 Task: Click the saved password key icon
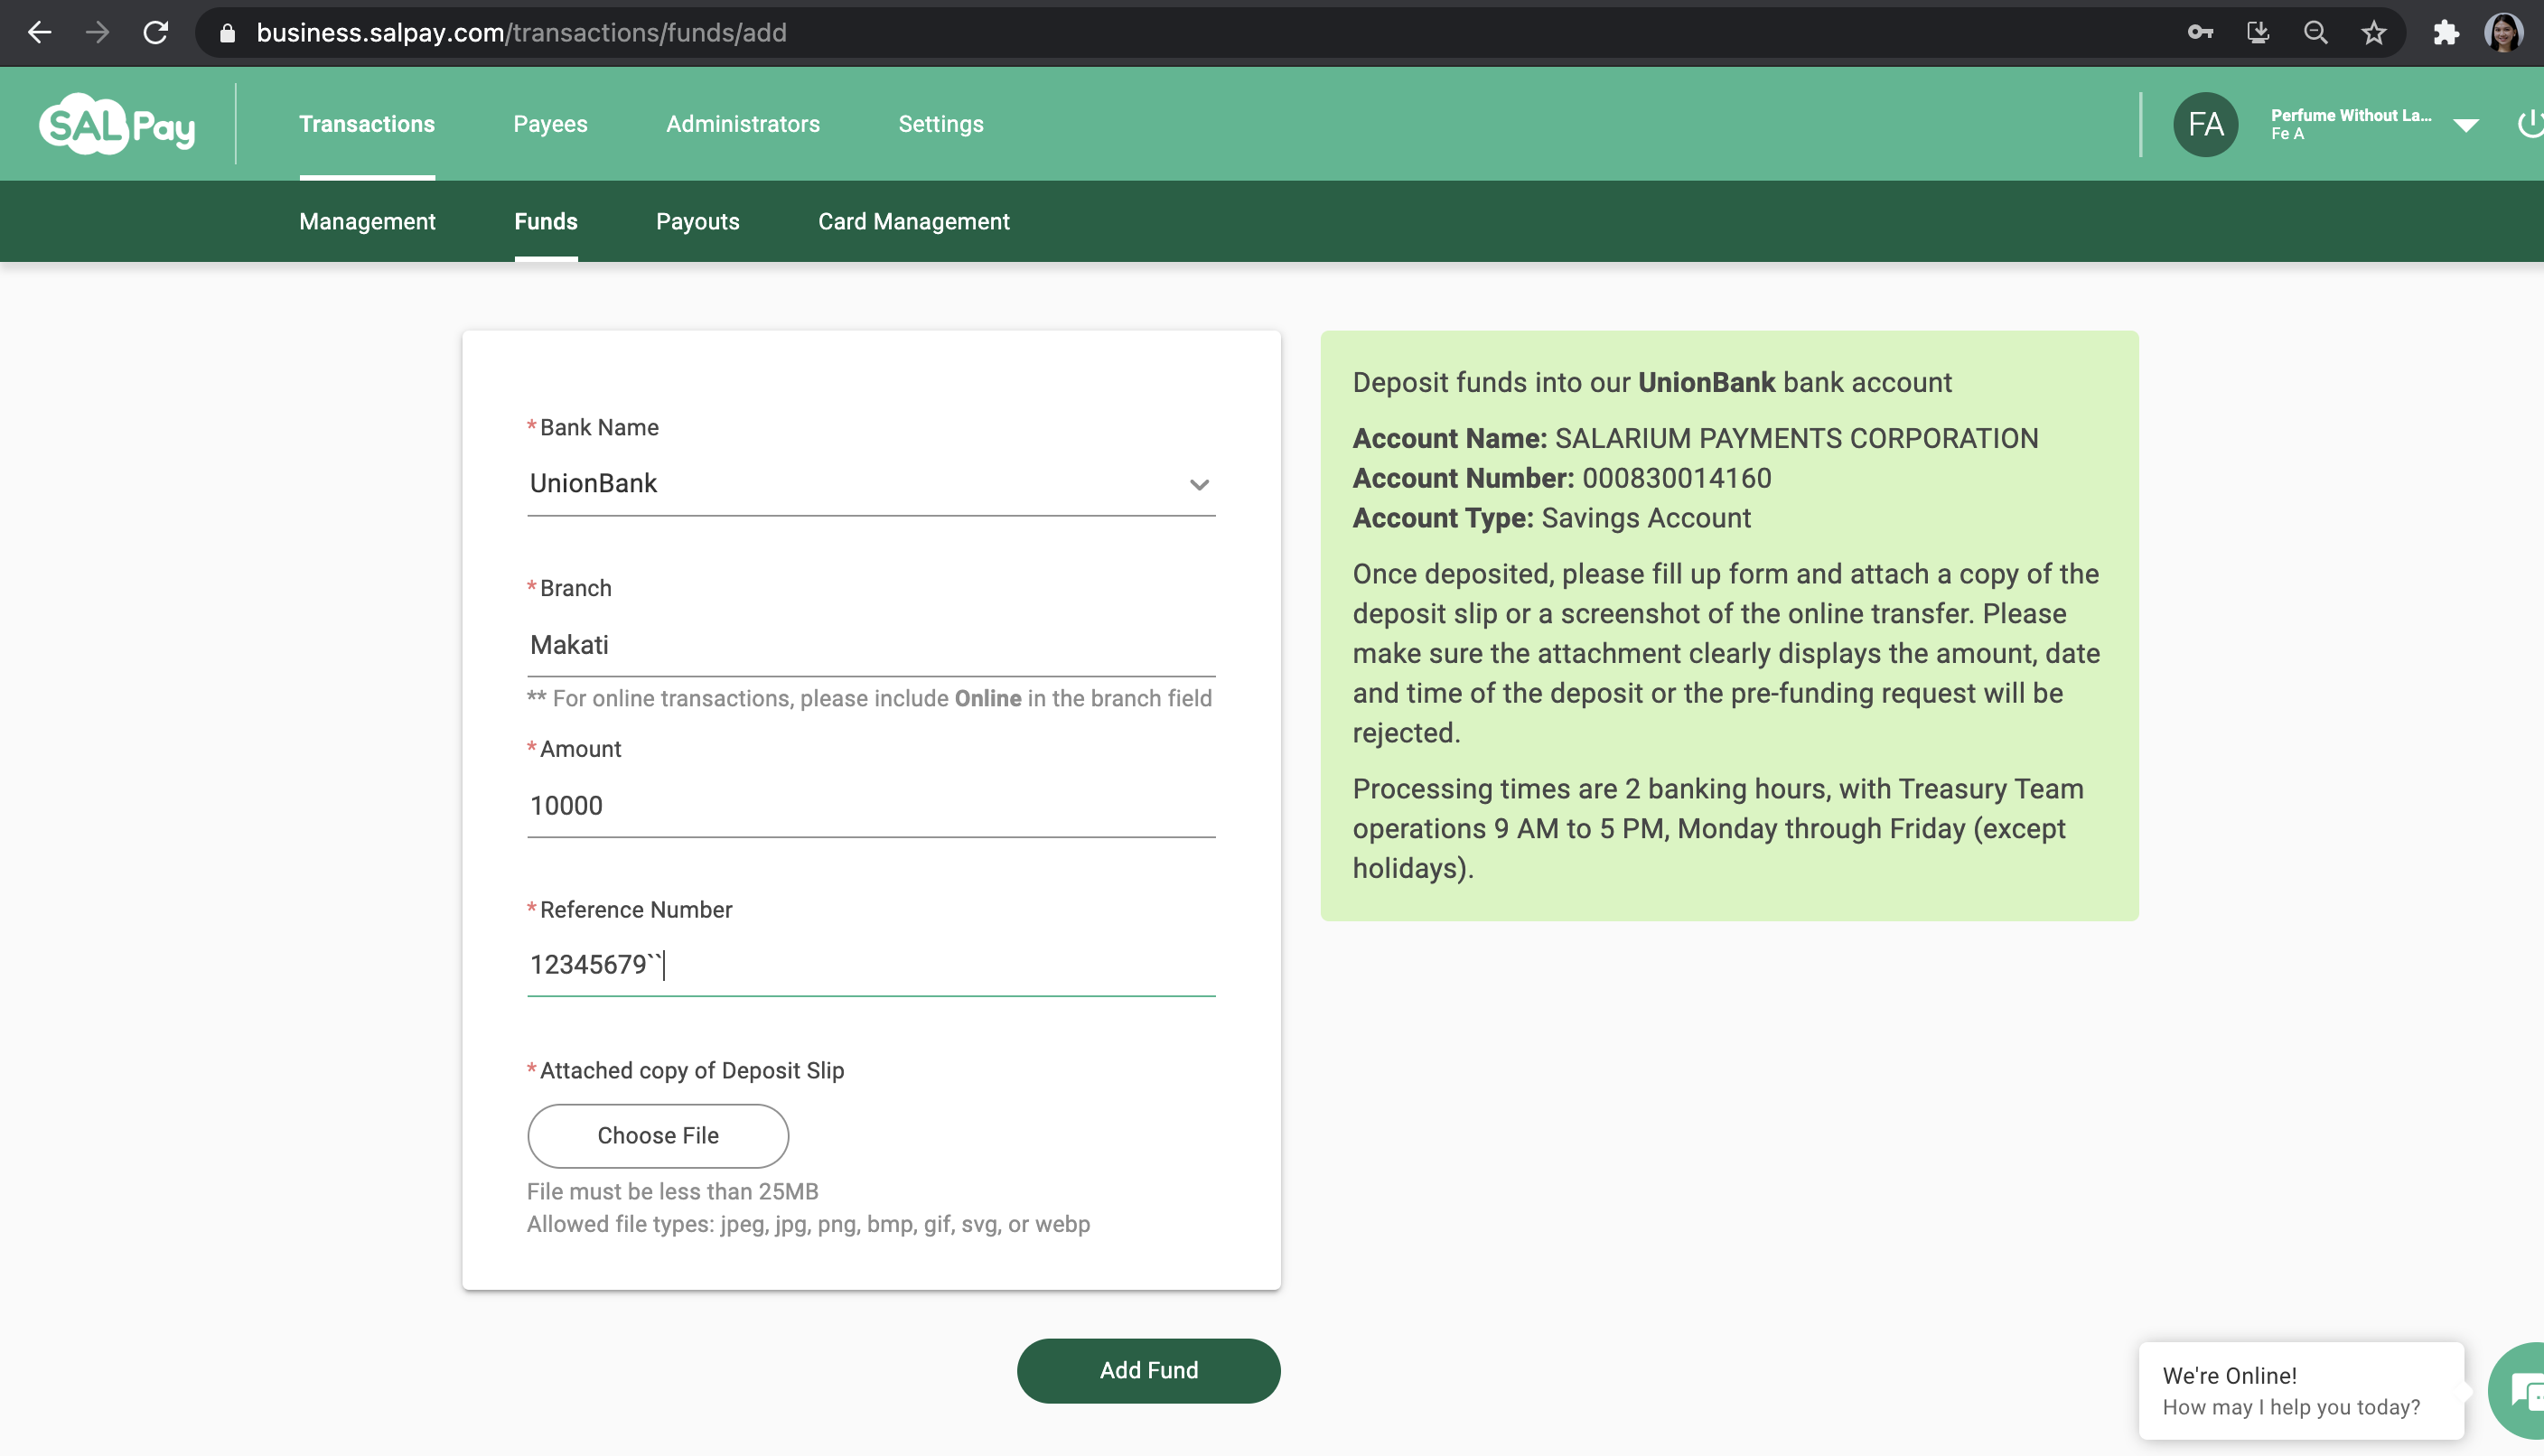[x=2200, y=33]
